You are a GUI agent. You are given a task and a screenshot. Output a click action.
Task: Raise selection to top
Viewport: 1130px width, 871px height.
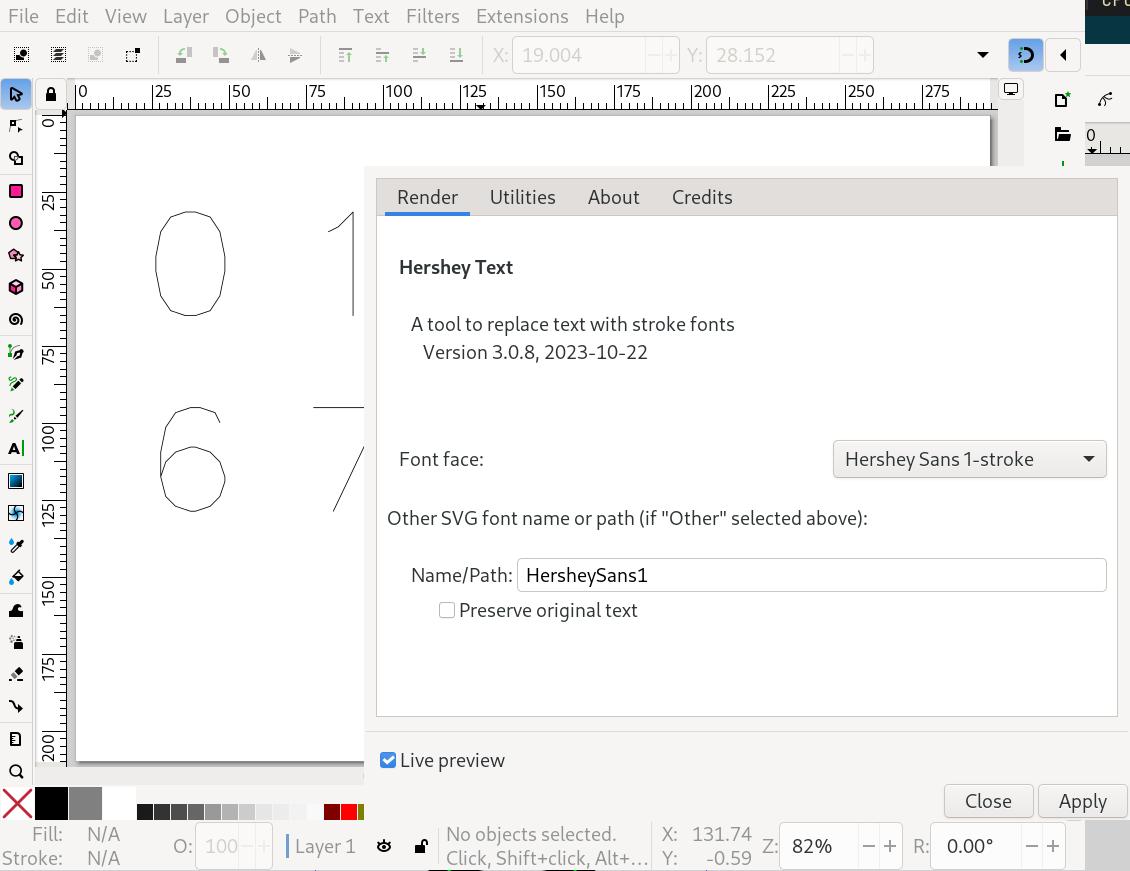345,55
